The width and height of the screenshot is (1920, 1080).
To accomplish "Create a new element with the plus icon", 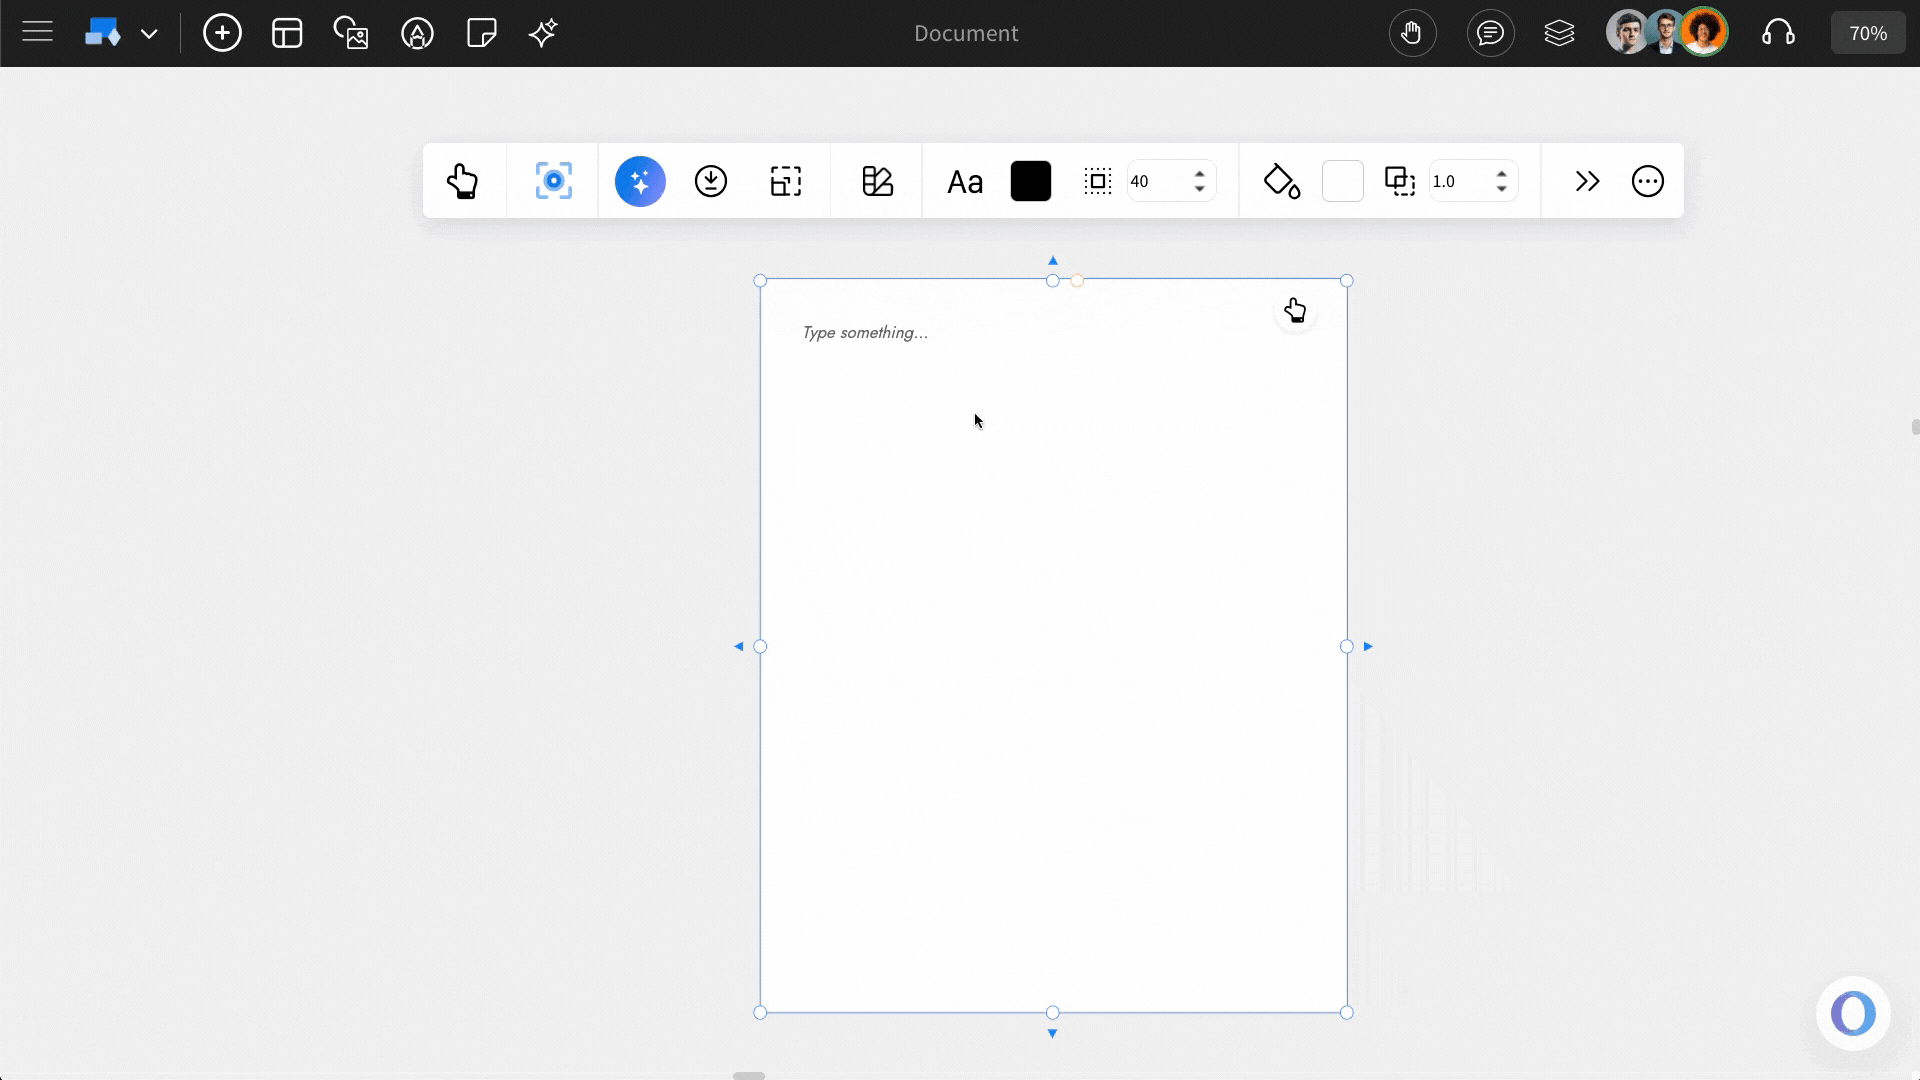I will pos(222,33).
